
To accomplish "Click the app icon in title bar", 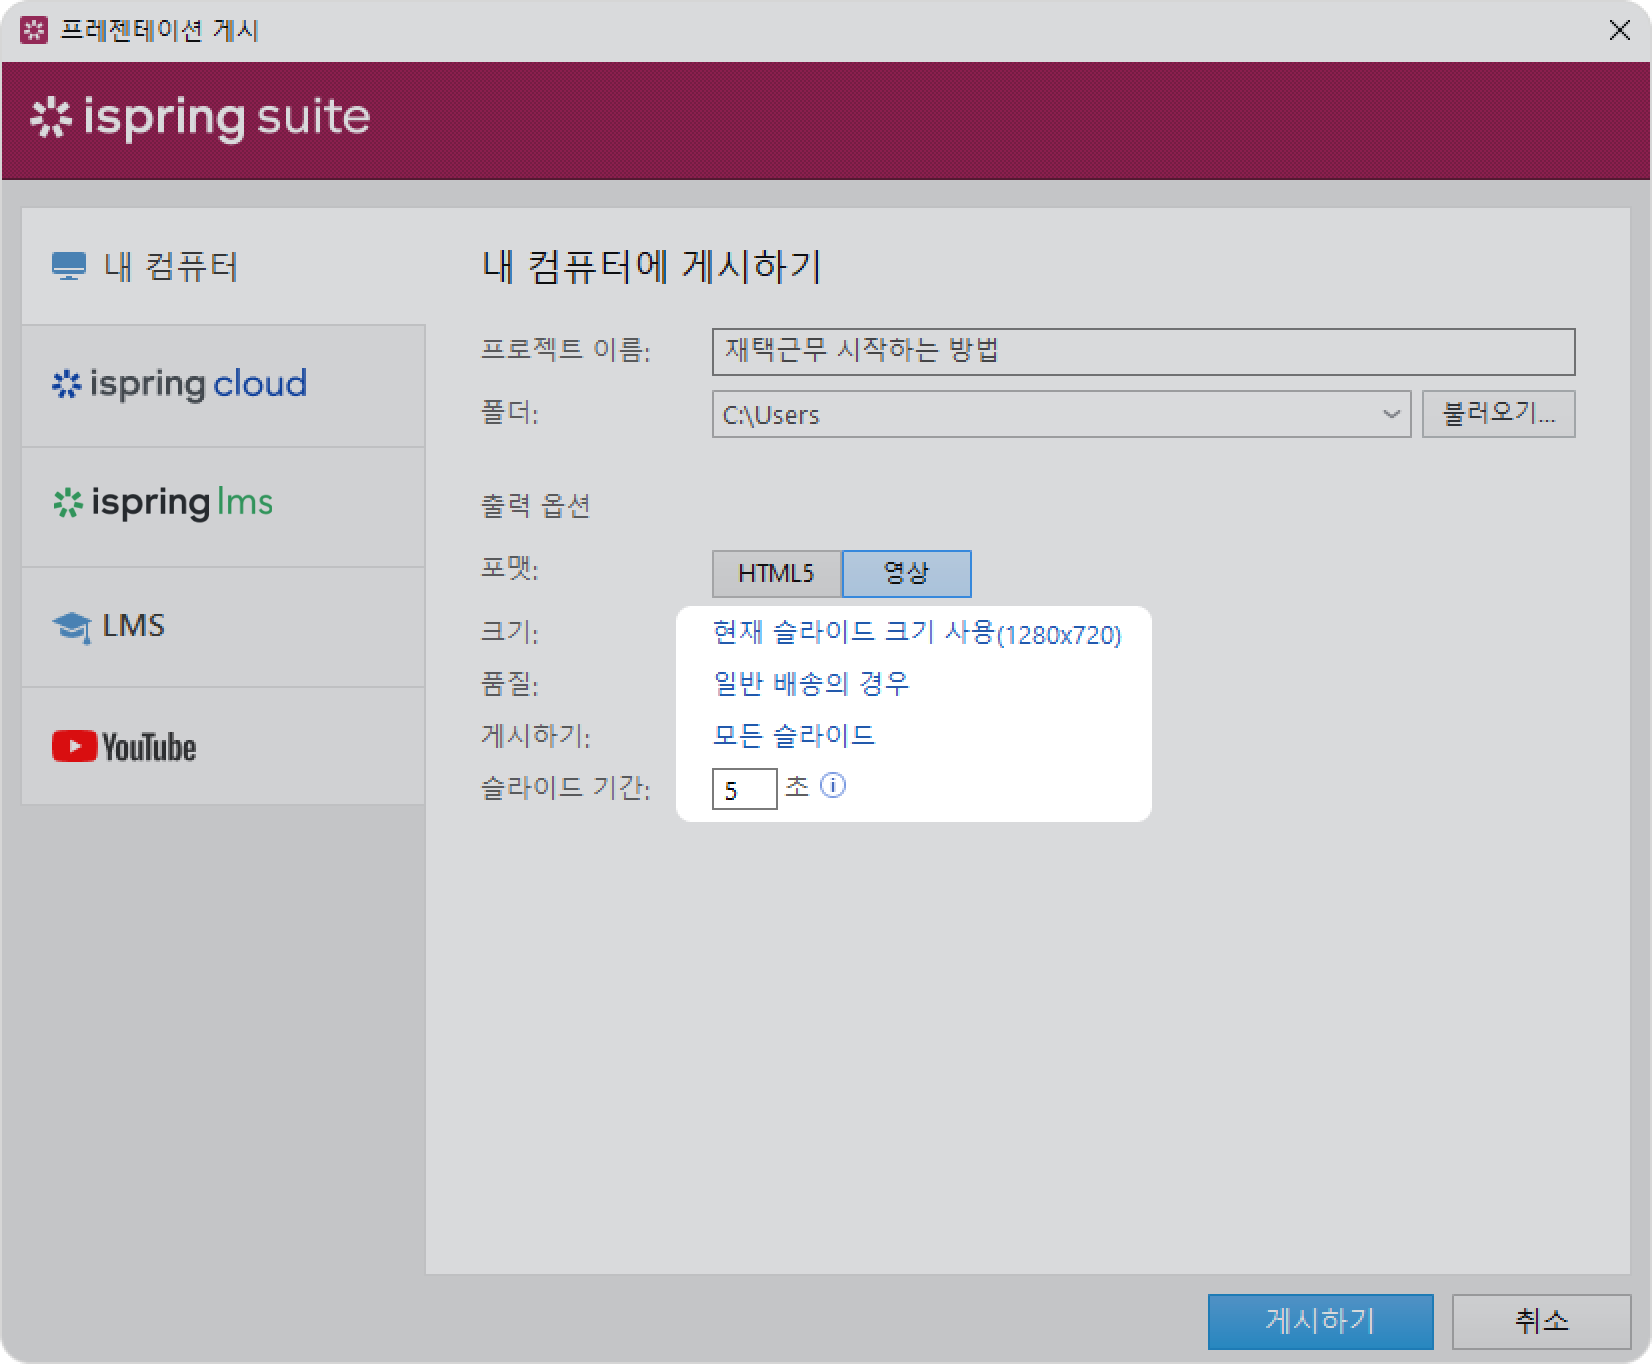I will (34, 30).
